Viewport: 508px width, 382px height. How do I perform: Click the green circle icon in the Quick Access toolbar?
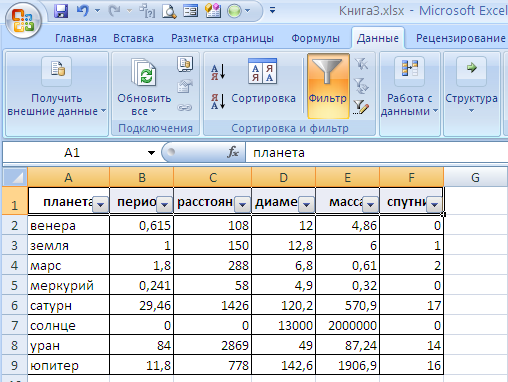click(234, 11)
